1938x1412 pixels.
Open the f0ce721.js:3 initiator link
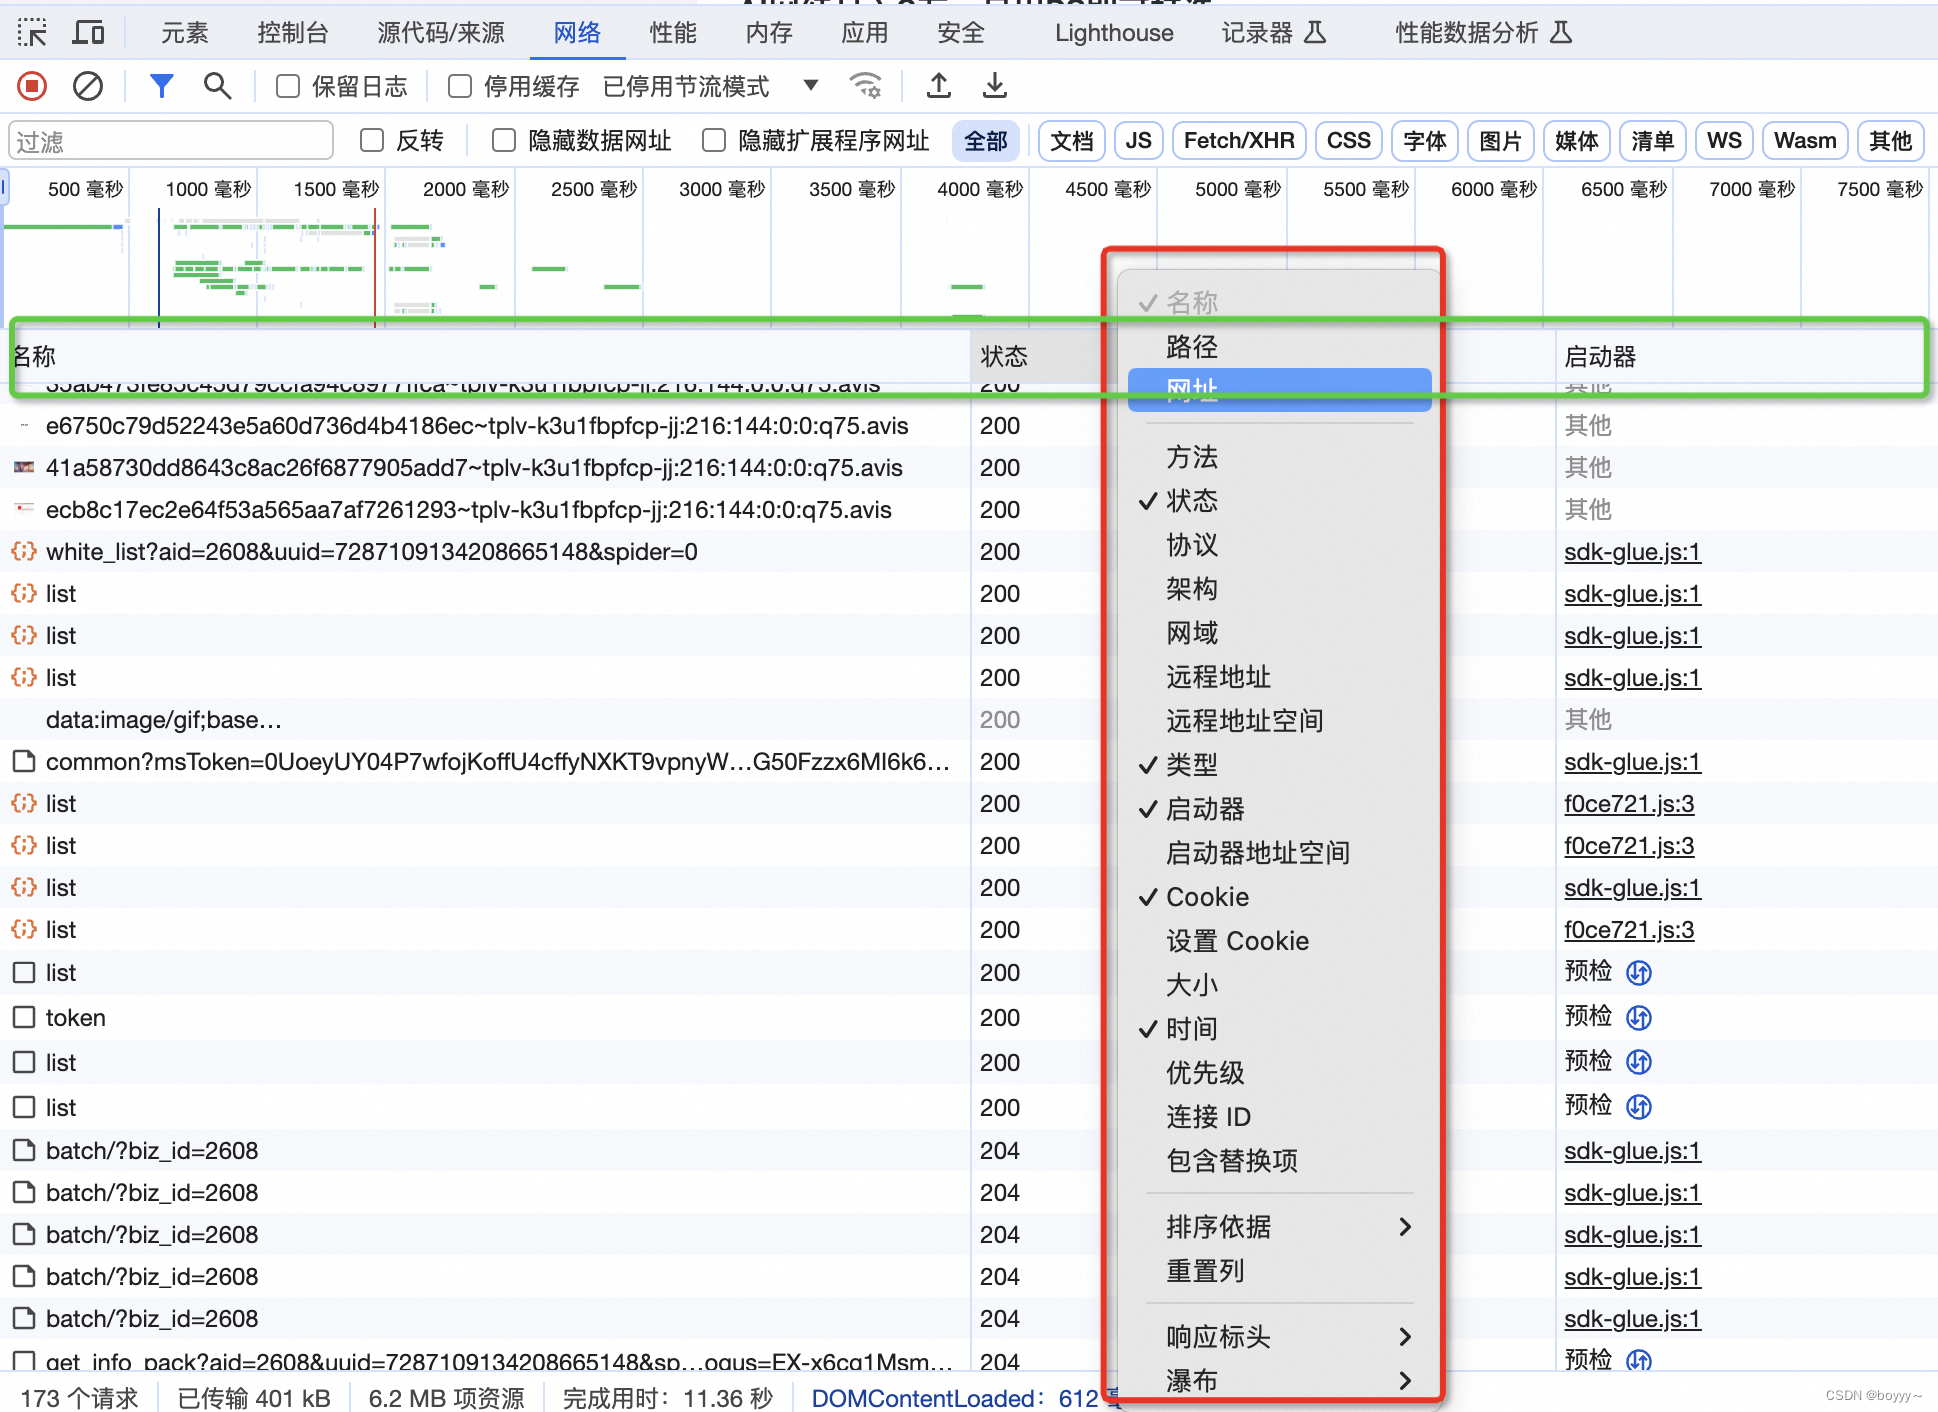(1628, 804)
